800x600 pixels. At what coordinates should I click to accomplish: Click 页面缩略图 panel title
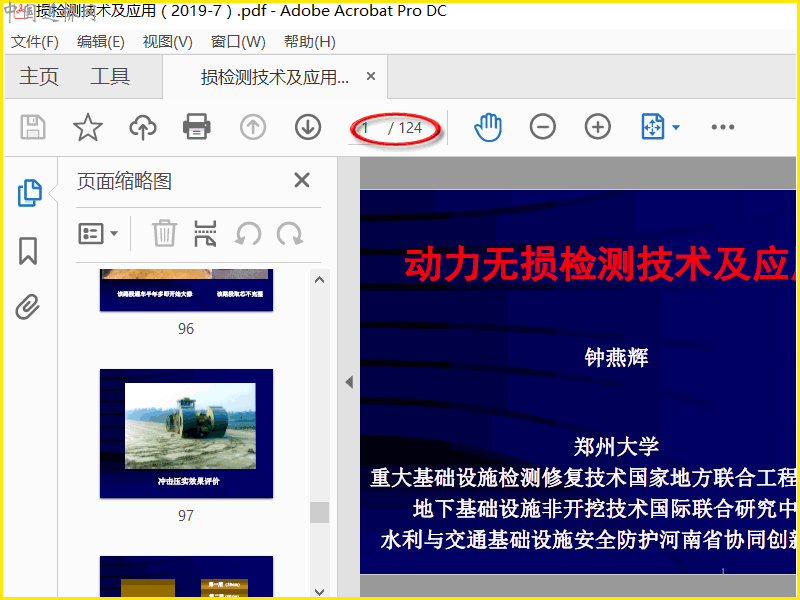(x=124, y=181)
